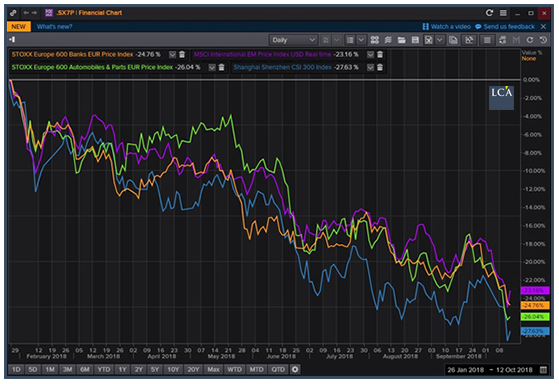Delete the MSCI EM Price Index series
559x384 pixels.
[x=380, y=55]
